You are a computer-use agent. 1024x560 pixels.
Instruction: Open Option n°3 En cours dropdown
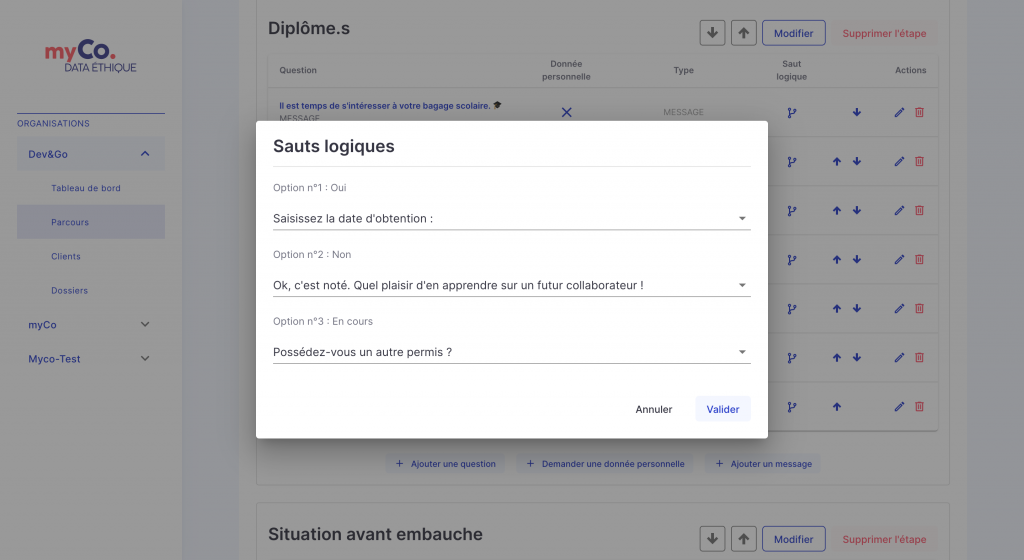click(x=511, y=352)
